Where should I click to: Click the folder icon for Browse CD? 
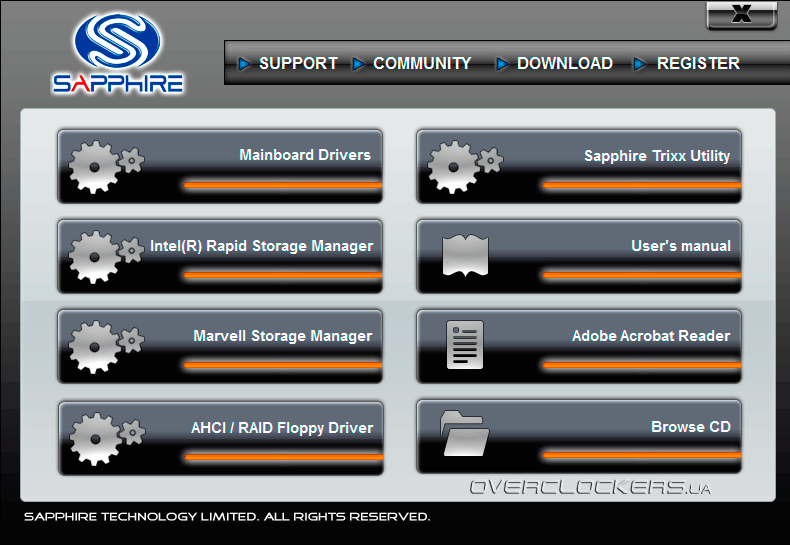pos(465,433)
